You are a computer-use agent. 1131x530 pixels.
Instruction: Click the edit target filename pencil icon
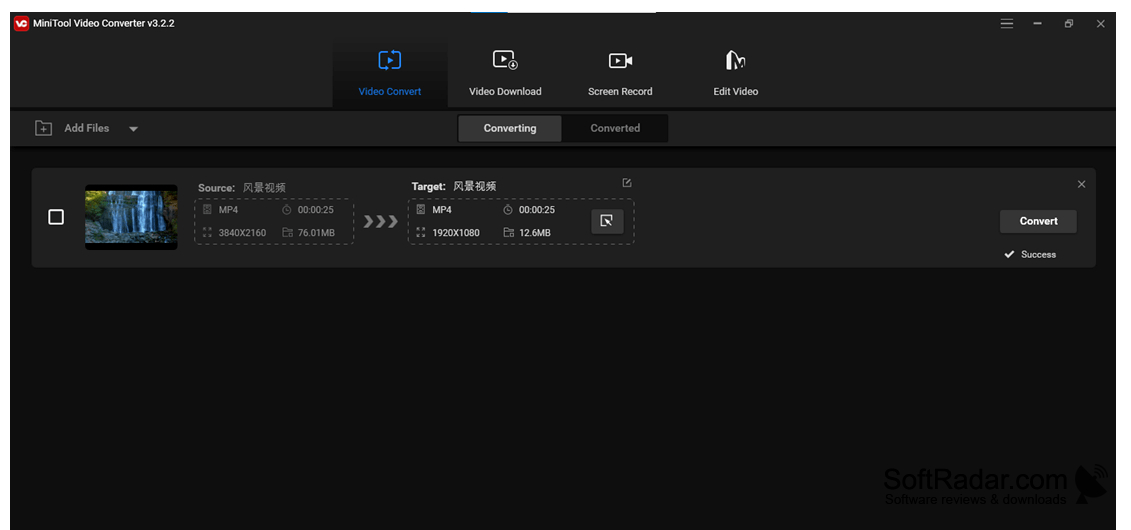coord(627,183)
